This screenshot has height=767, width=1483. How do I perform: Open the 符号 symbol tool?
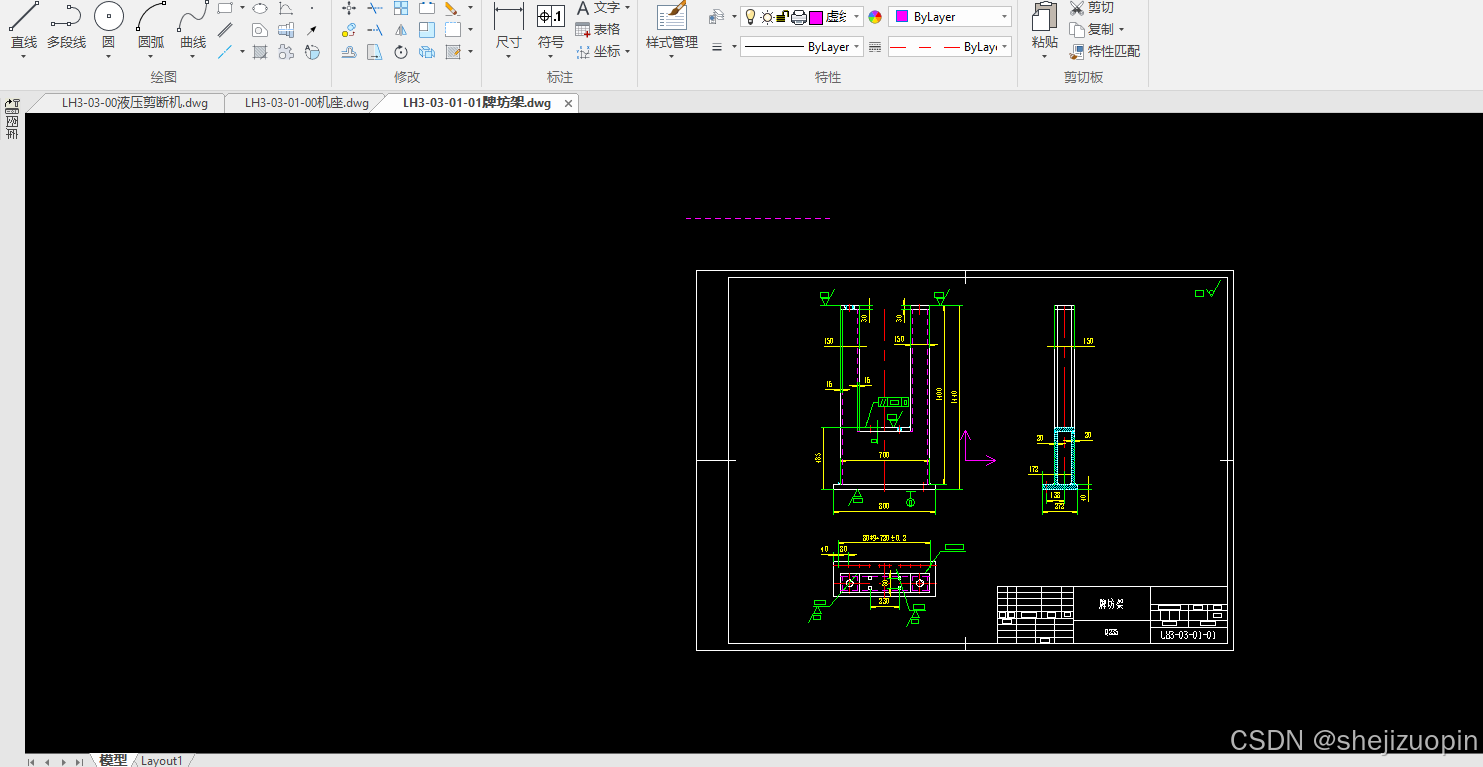click(551, 27)
